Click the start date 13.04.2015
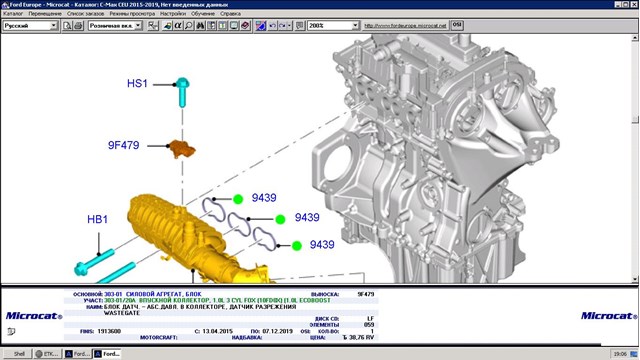Viewport: 640px width, 360px height. (217, 331)
